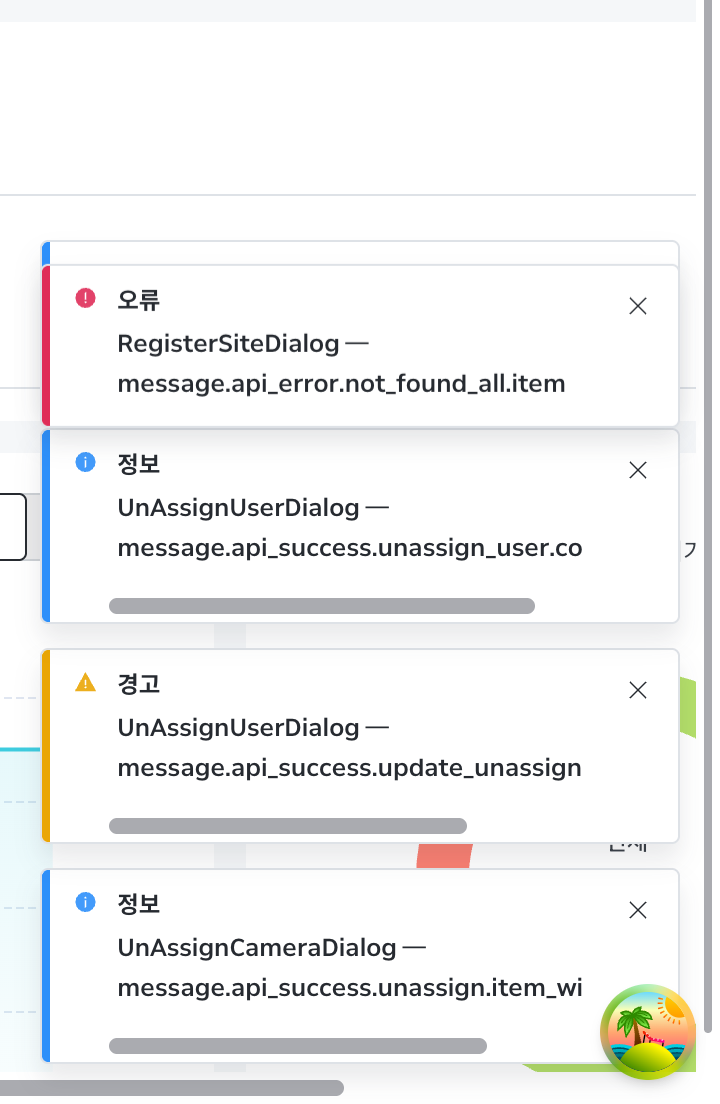Click the unassign.item message in camera toast
Screen dimensions: 720x1104
tap(349, 988)
